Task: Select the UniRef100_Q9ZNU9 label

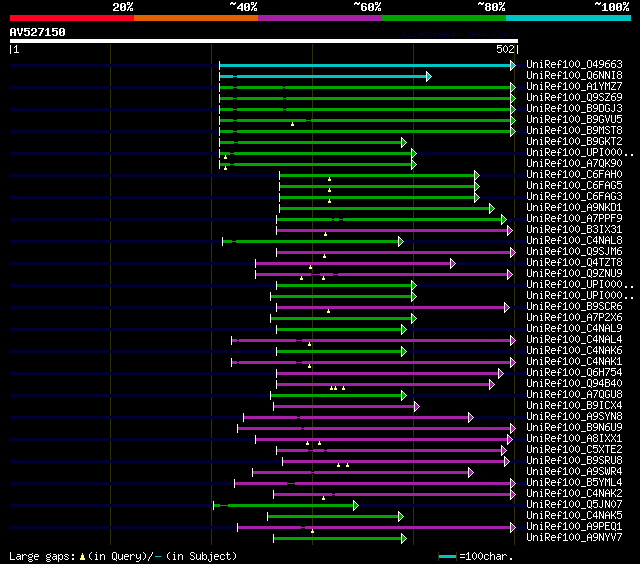Action: [x=574, y=274]
